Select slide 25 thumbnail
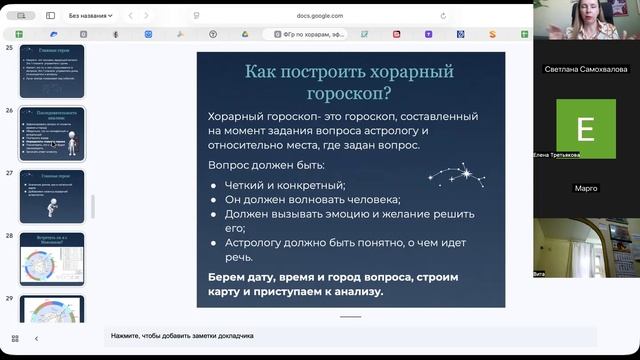This screenshot has width=640, height=360. 52,71
